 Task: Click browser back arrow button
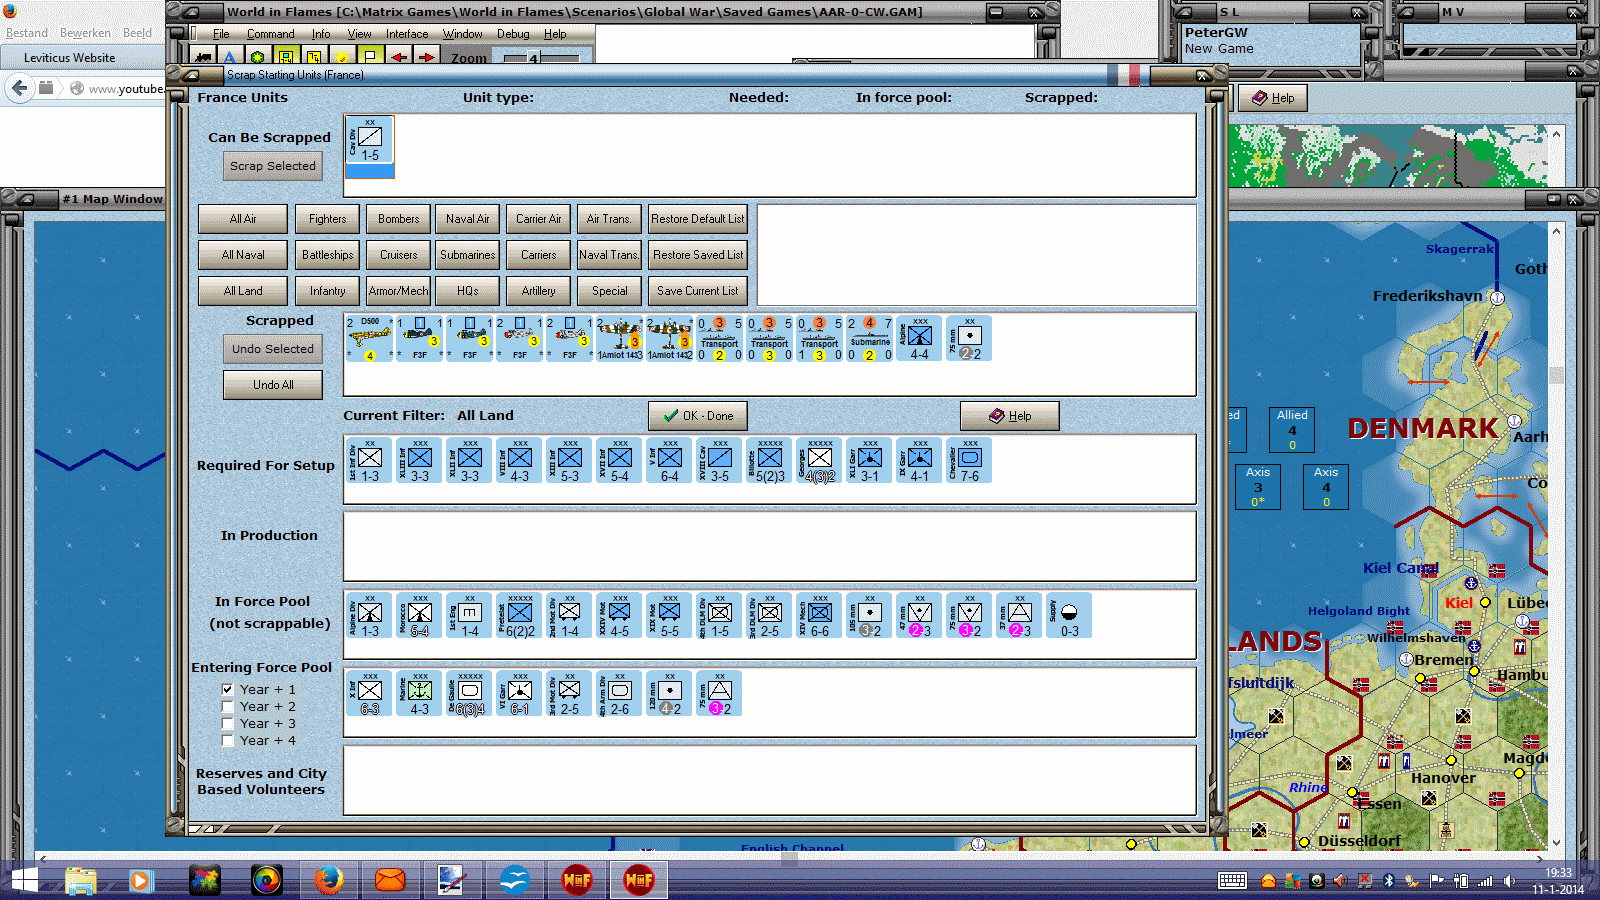point(19,88)
